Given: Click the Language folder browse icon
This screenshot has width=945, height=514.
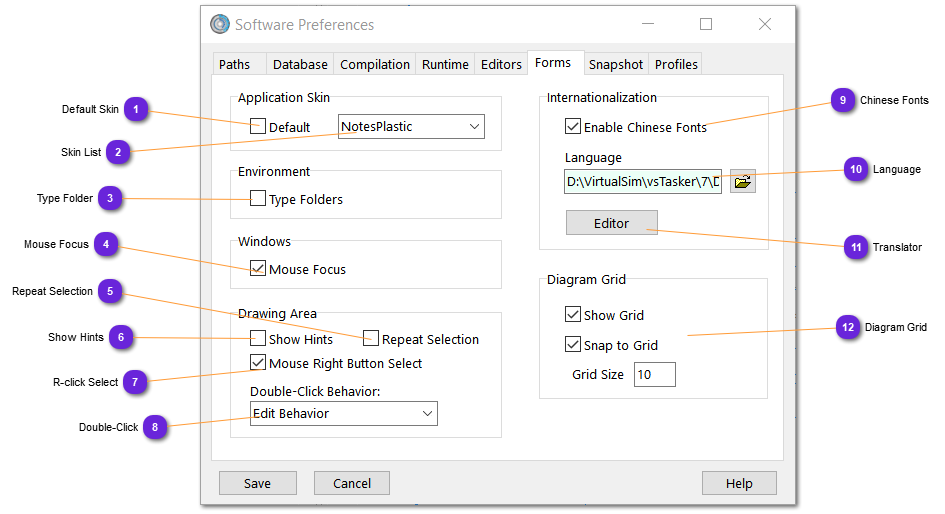Looking at the screenshot, I should 742,182.
